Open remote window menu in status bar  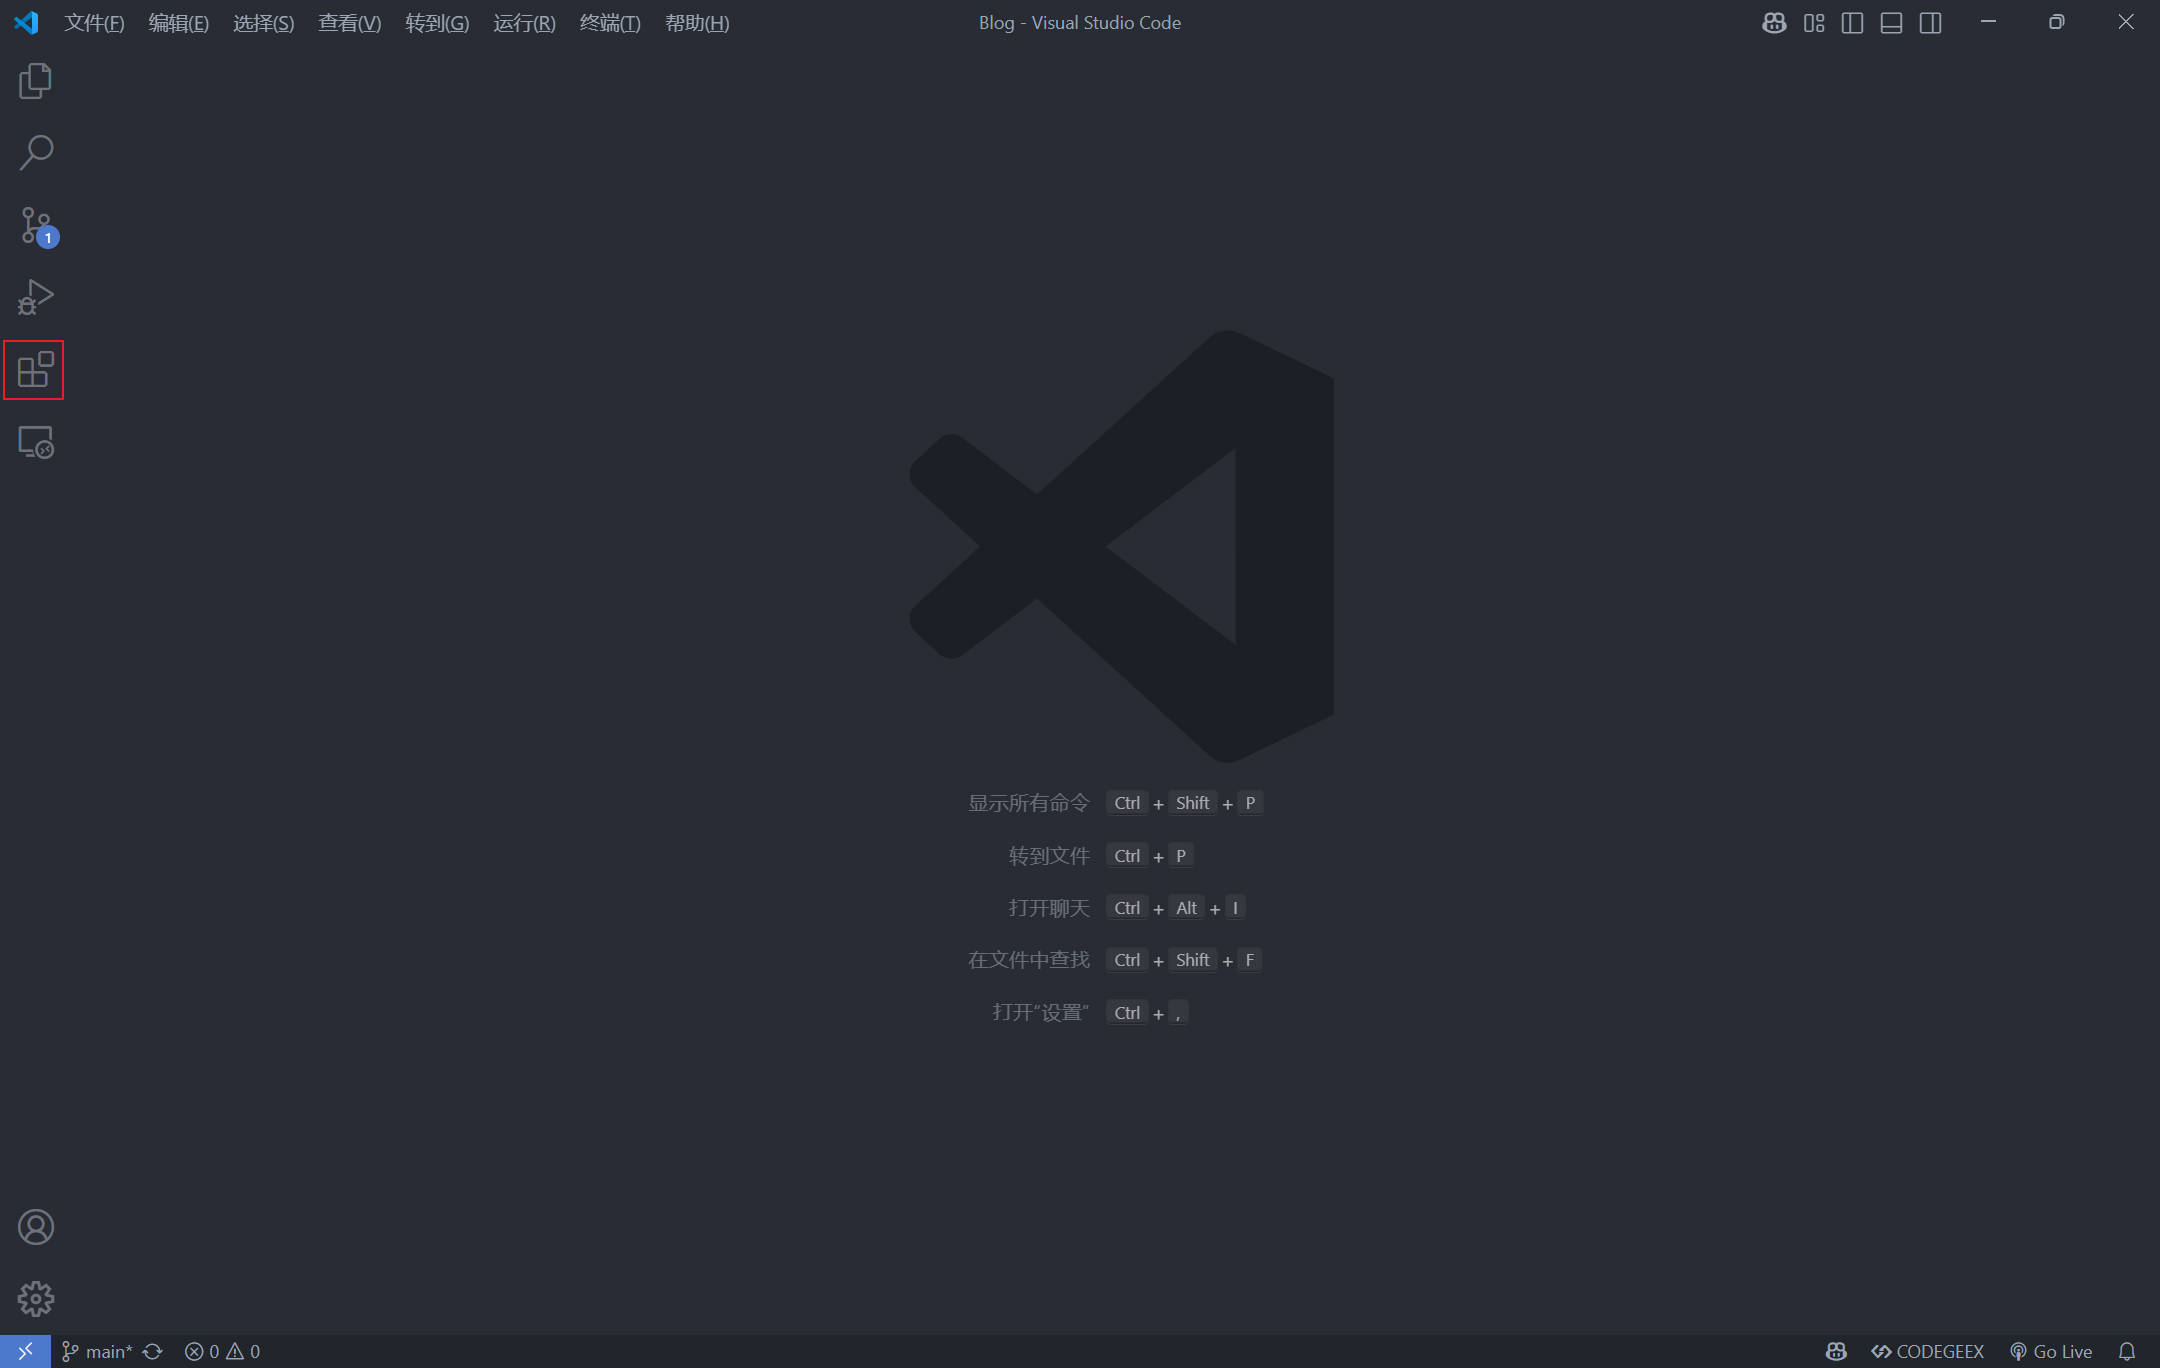point(25,1351)
